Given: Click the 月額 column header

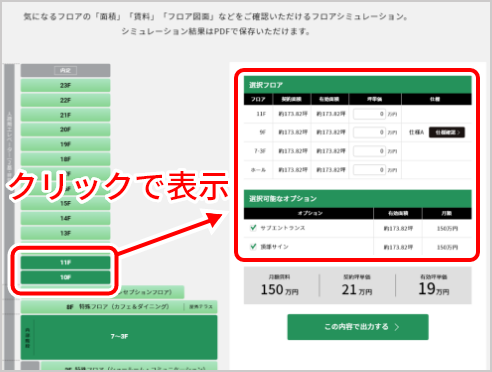Looking at the screenshot, I should tap(447, 213).
